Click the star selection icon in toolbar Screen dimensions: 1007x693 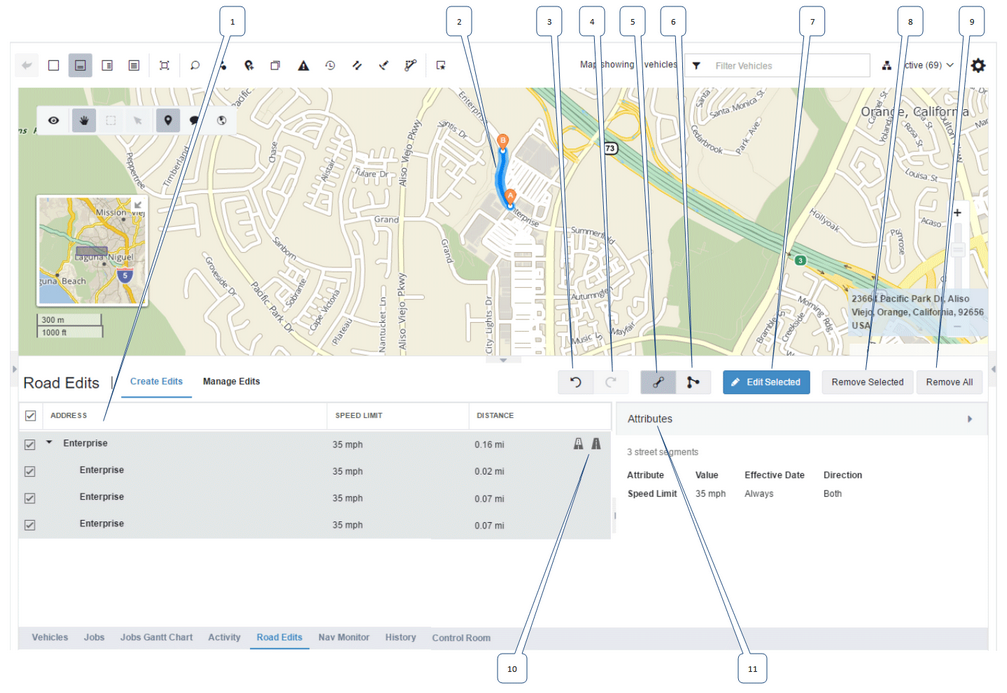pos(441,65)
